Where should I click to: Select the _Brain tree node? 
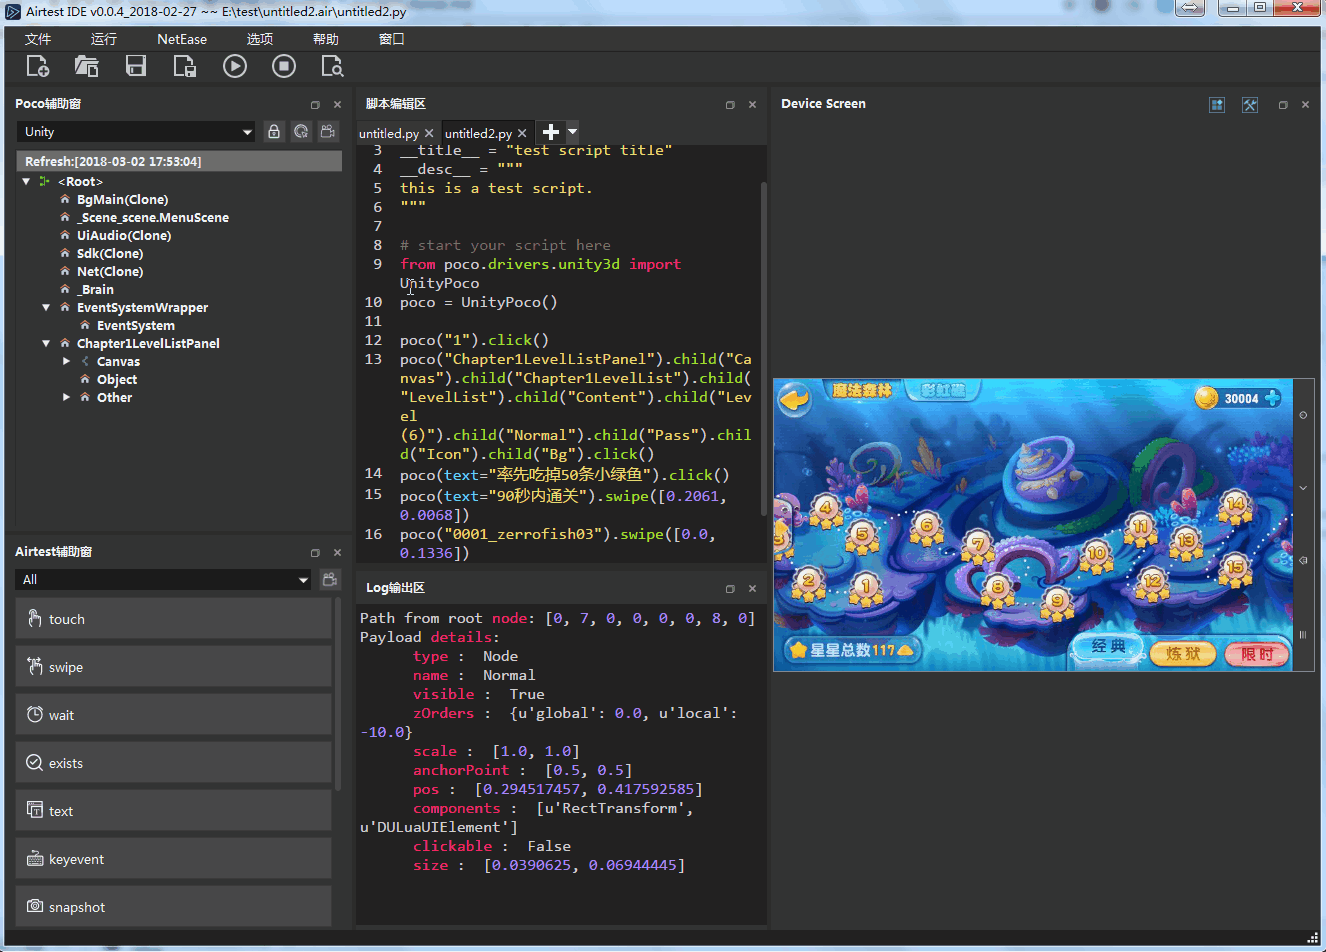(x=96, y=289)
